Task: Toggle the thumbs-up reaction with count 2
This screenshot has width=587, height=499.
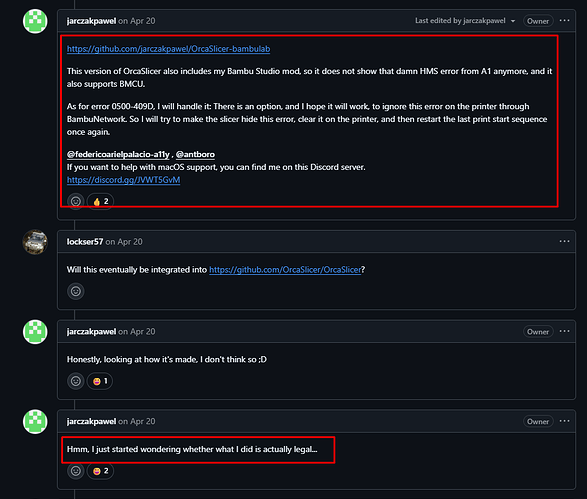Action: 100,201
